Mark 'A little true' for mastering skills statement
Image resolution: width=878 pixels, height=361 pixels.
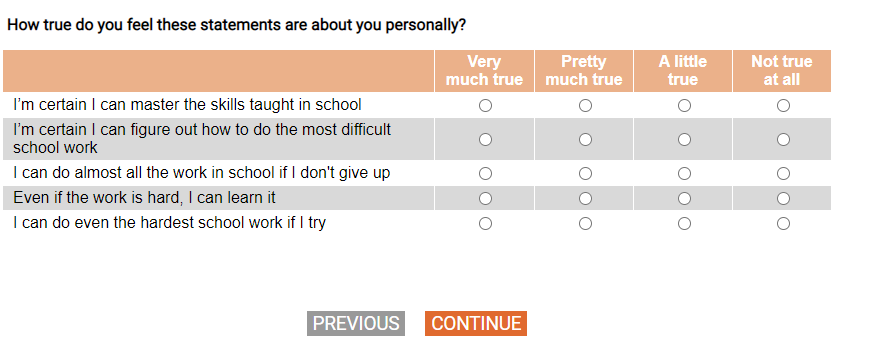684,105
